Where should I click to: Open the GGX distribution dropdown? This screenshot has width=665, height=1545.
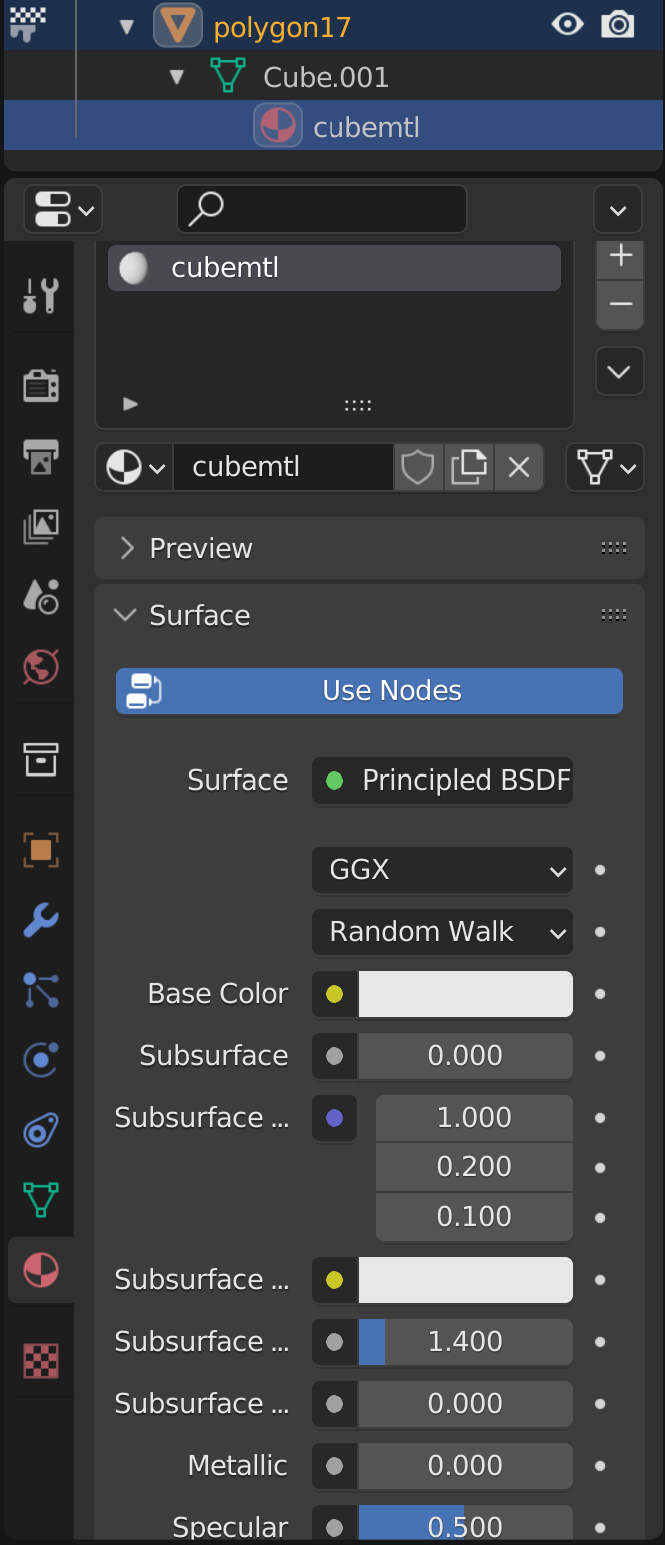pos(442,870)
